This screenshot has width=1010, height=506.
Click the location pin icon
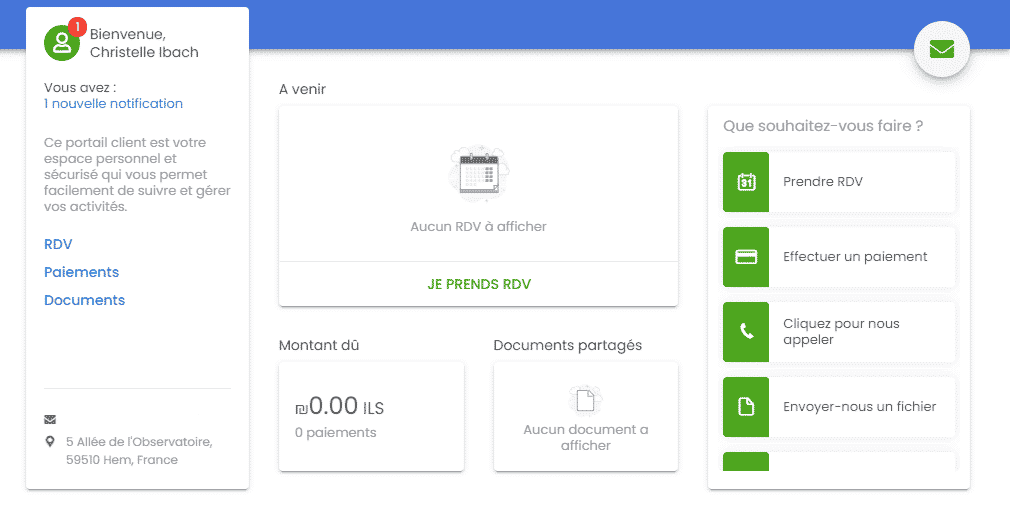click(50, 442)
